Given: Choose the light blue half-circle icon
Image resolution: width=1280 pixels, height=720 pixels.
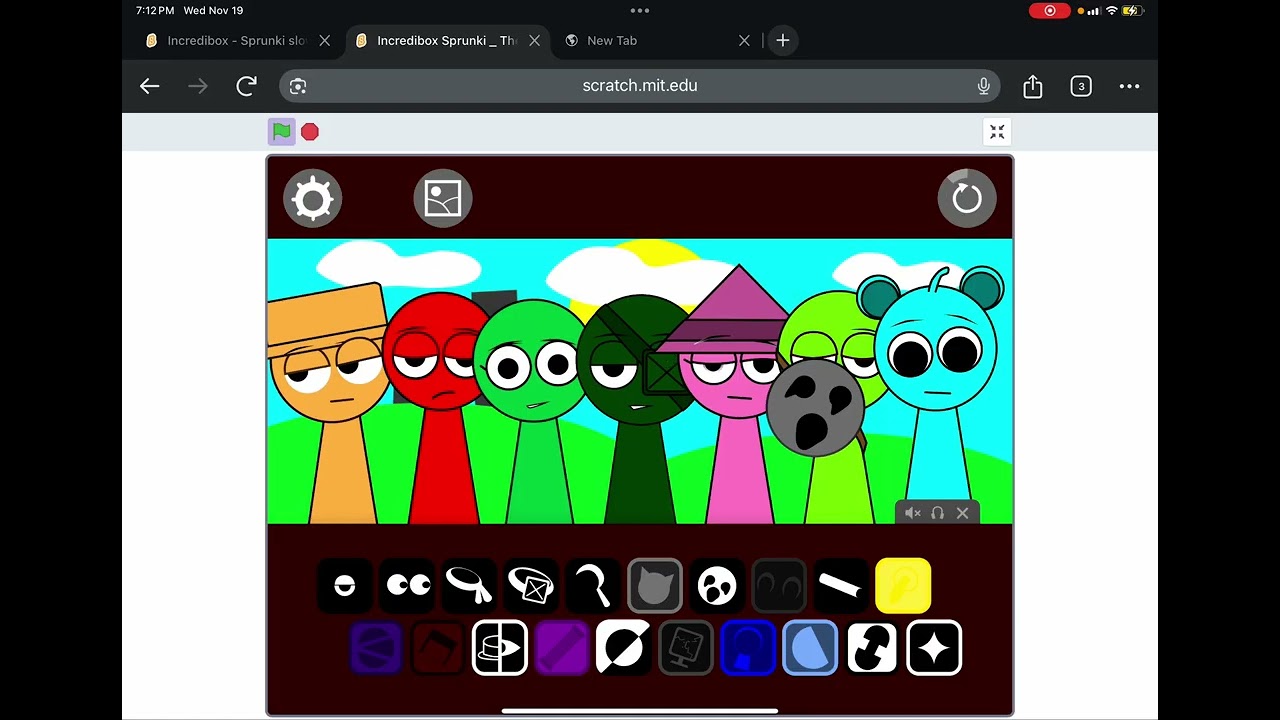Looking at the screenshot, I should [810, 648].
